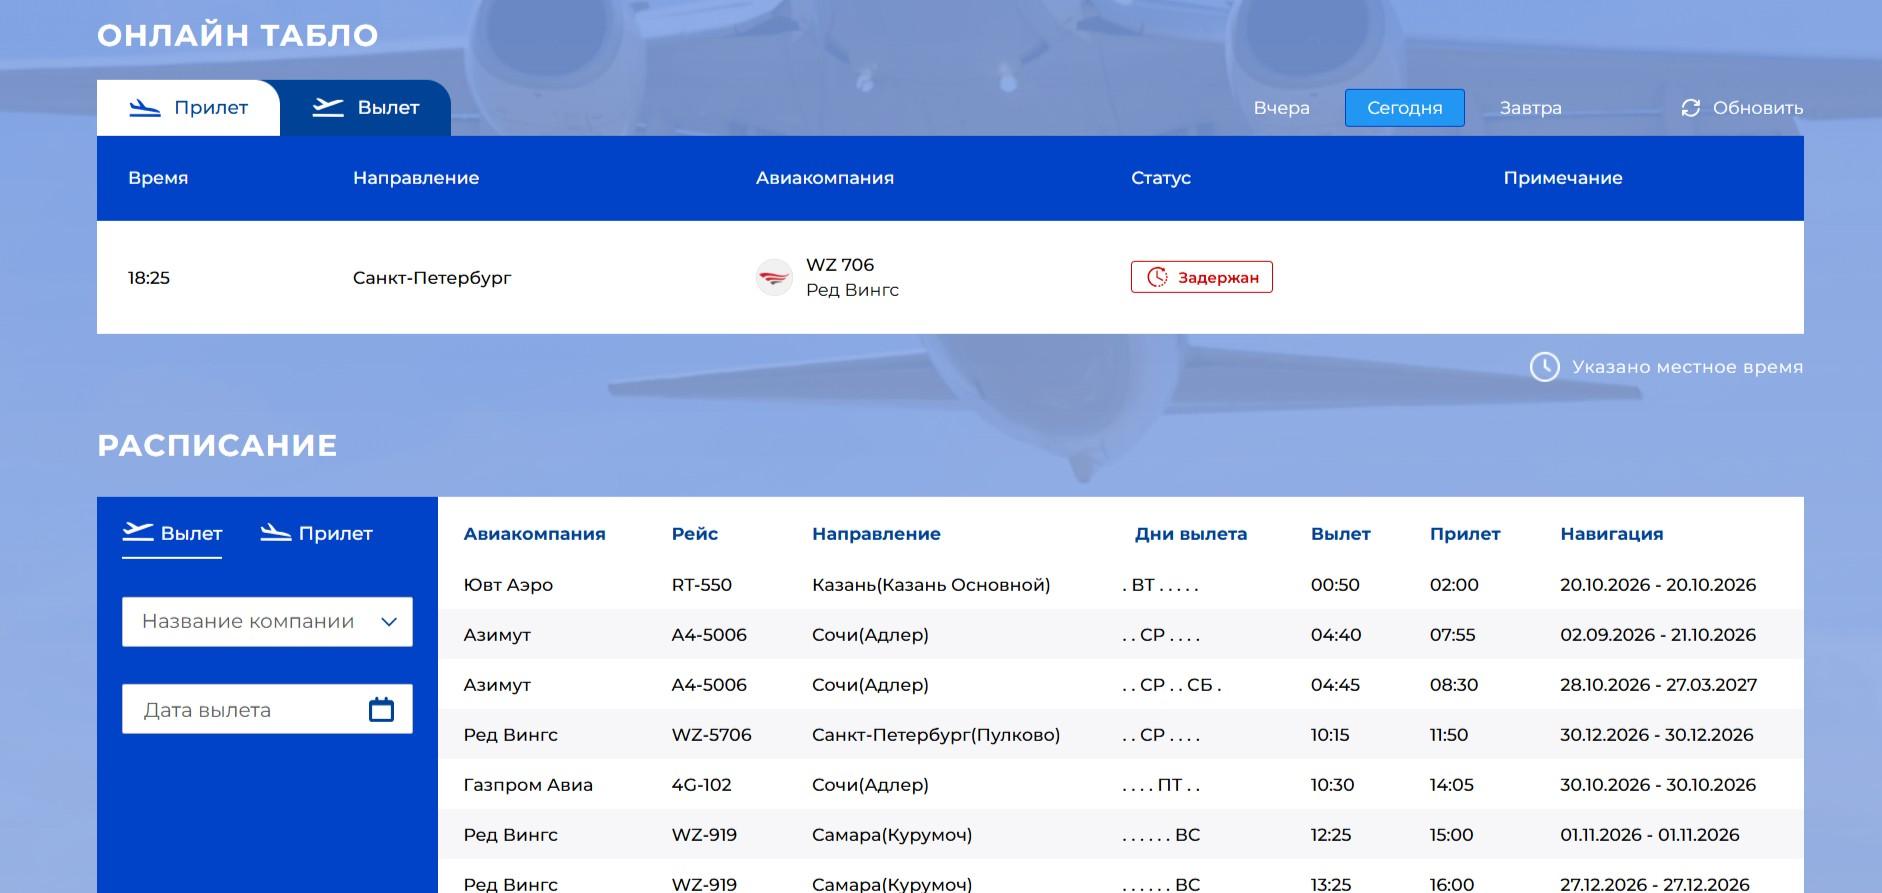The width and height of the screenshot is (1882, 893).
Task: Click the РАСПИСАНИЕ section heading
Action: tap(217, 445)
